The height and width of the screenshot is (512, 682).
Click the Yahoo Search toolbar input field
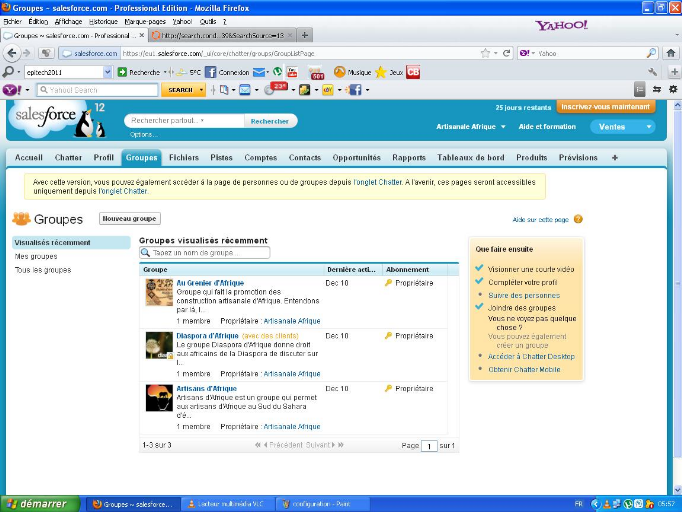click(97, 90)
